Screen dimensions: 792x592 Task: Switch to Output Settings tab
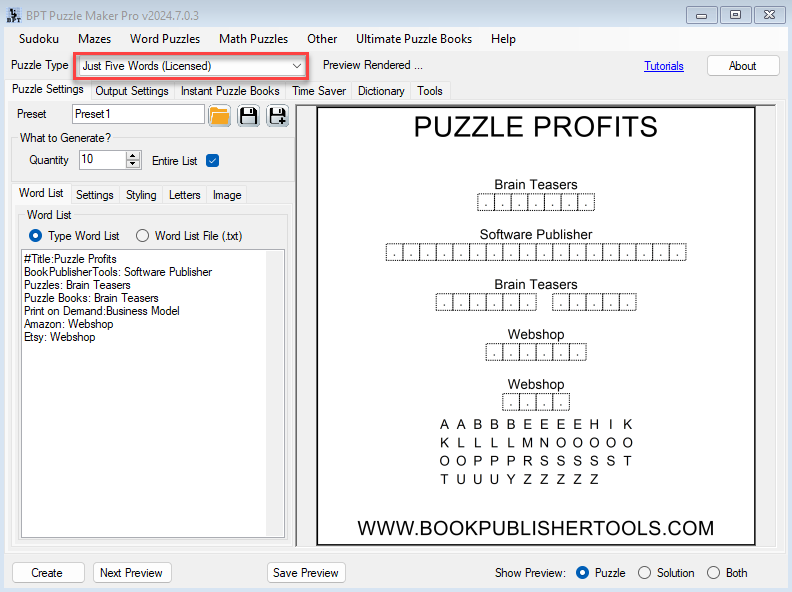(132, 91)
